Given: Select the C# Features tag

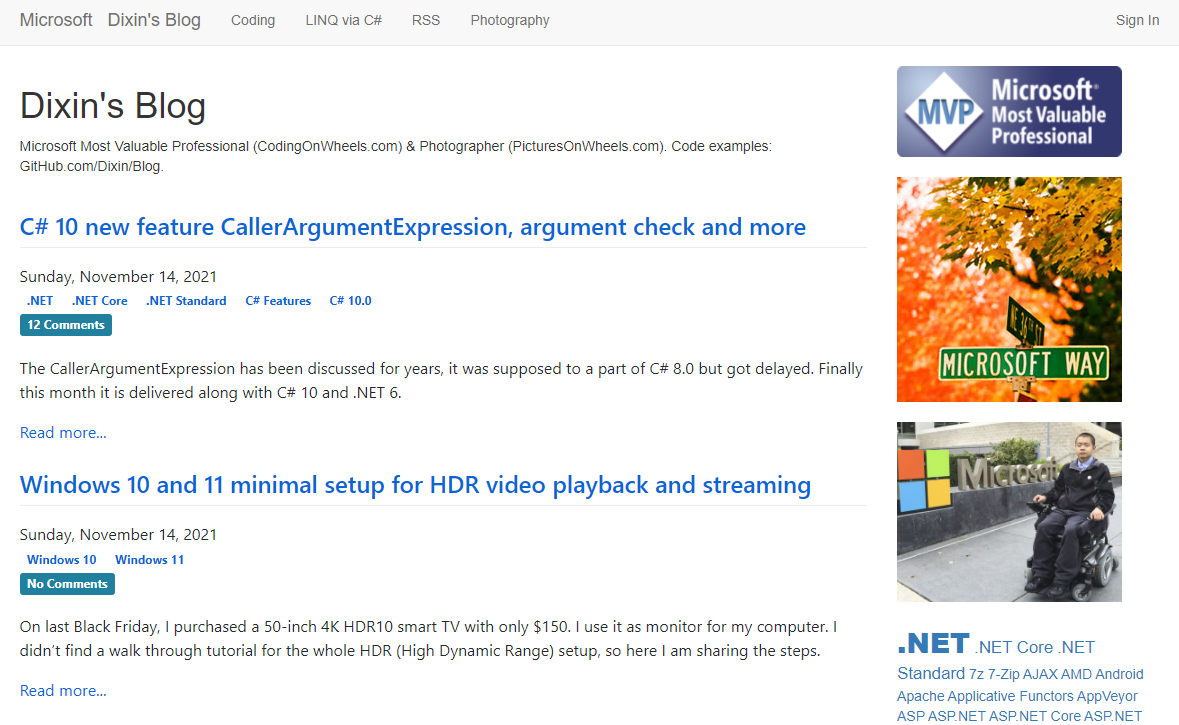Looking at the screenshot, I should point(278,301).
